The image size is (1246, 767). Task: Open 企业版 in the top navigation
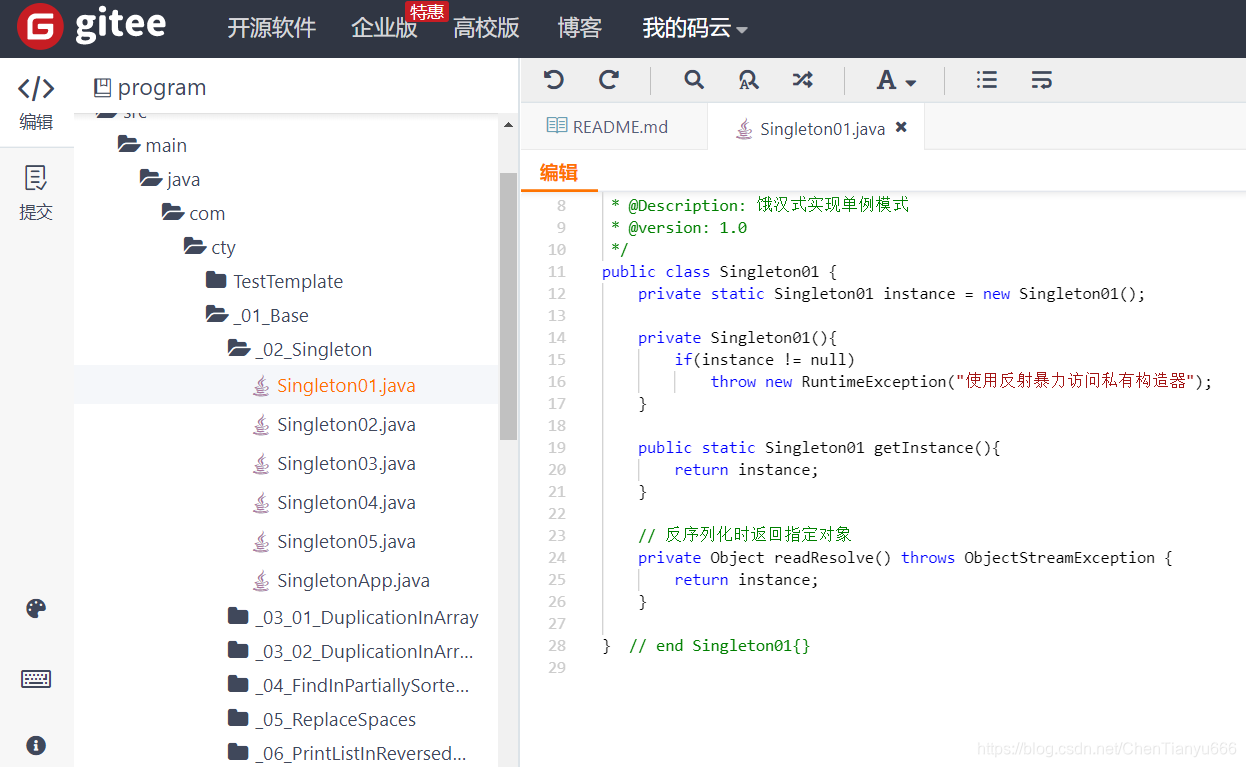pyautogui.click(x=384, y=28)
